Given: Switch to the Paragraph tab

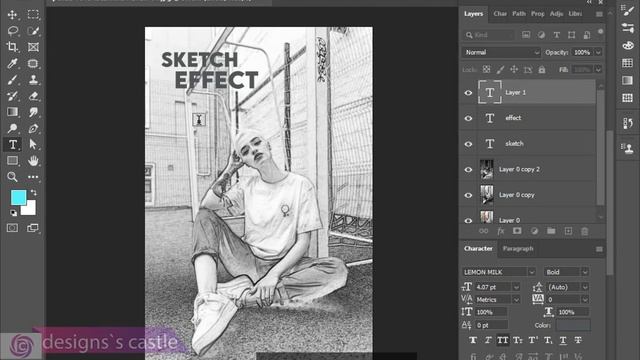Looking at the screenshot, I should point(518,249).
